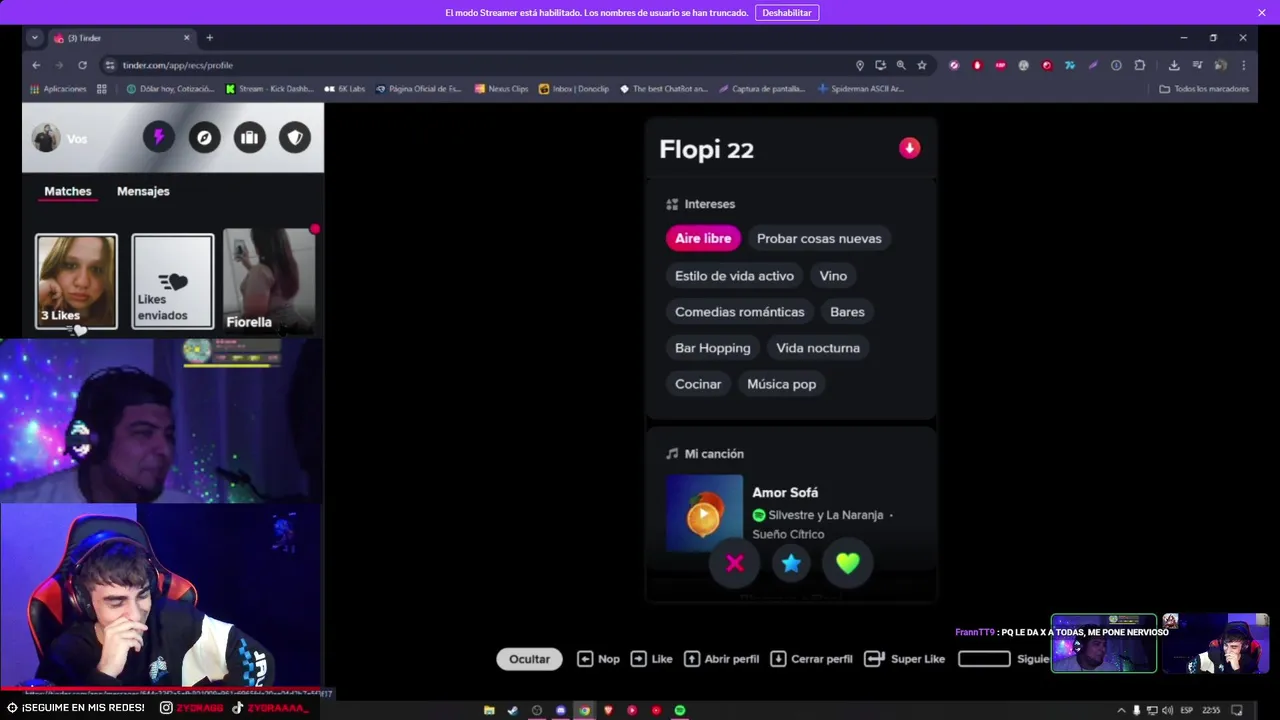Open the Spiderman ASCII Art bookmark
Image resolution: width=1280 pixels, height=720 pixels.
click(x=860, y=89)
